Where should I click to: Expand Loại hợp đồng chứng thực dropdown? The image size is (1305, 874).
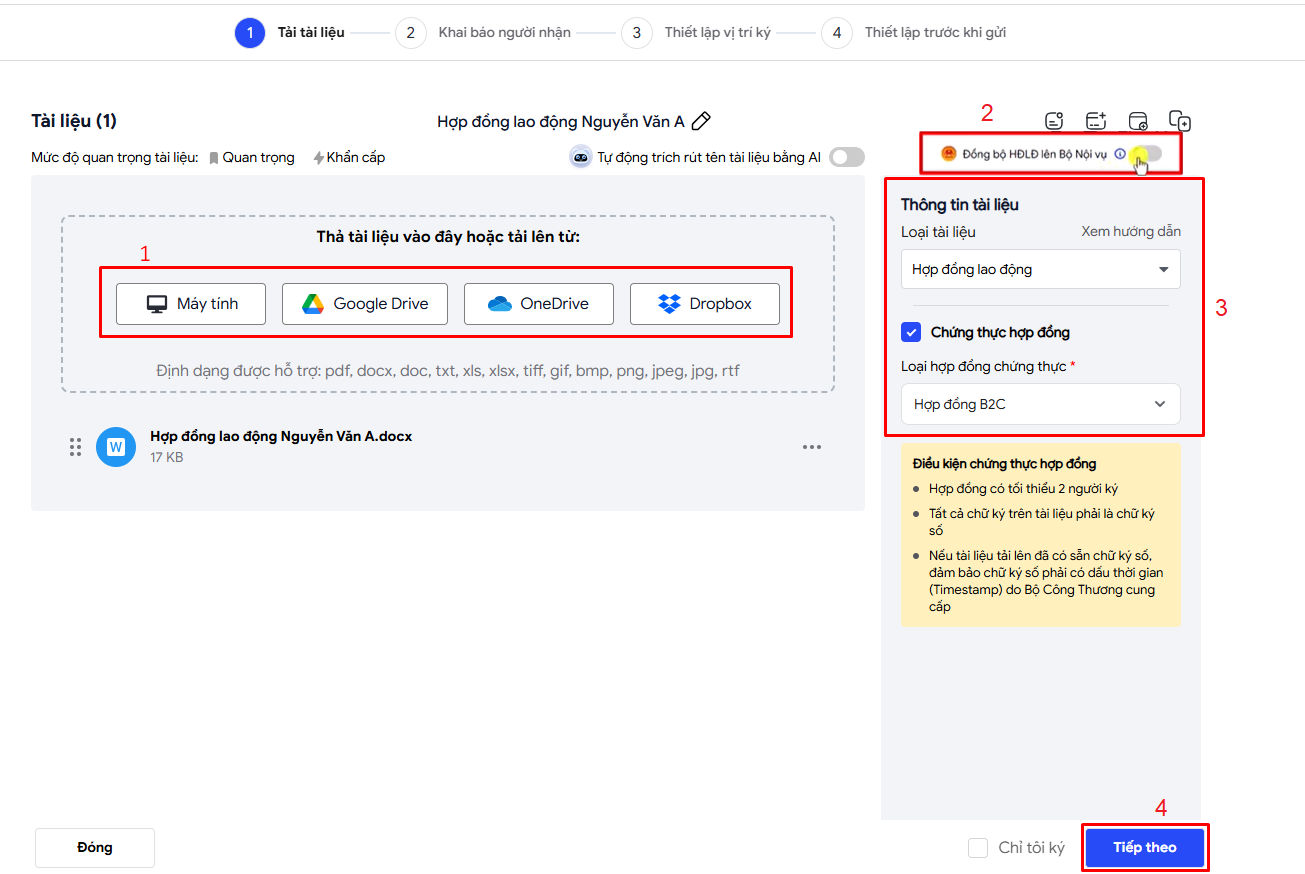pos(1040,404)
